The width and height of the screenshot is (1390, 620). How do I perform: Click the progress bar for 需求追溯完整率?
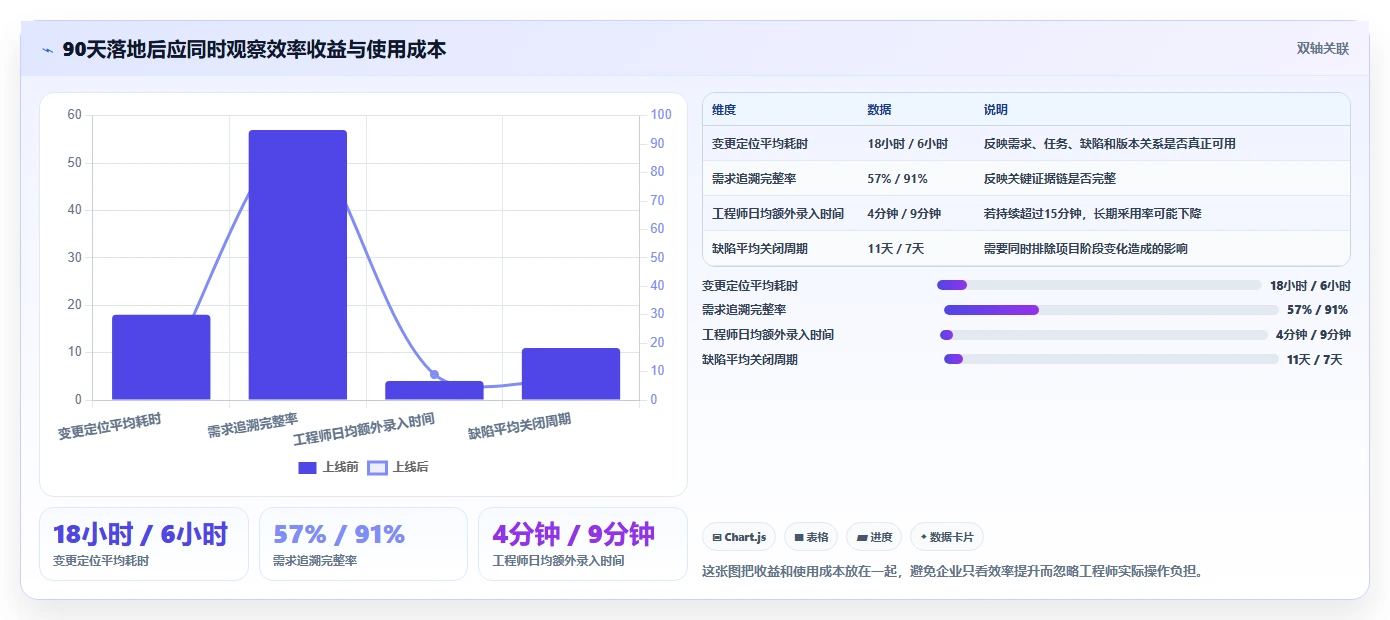1111,310
